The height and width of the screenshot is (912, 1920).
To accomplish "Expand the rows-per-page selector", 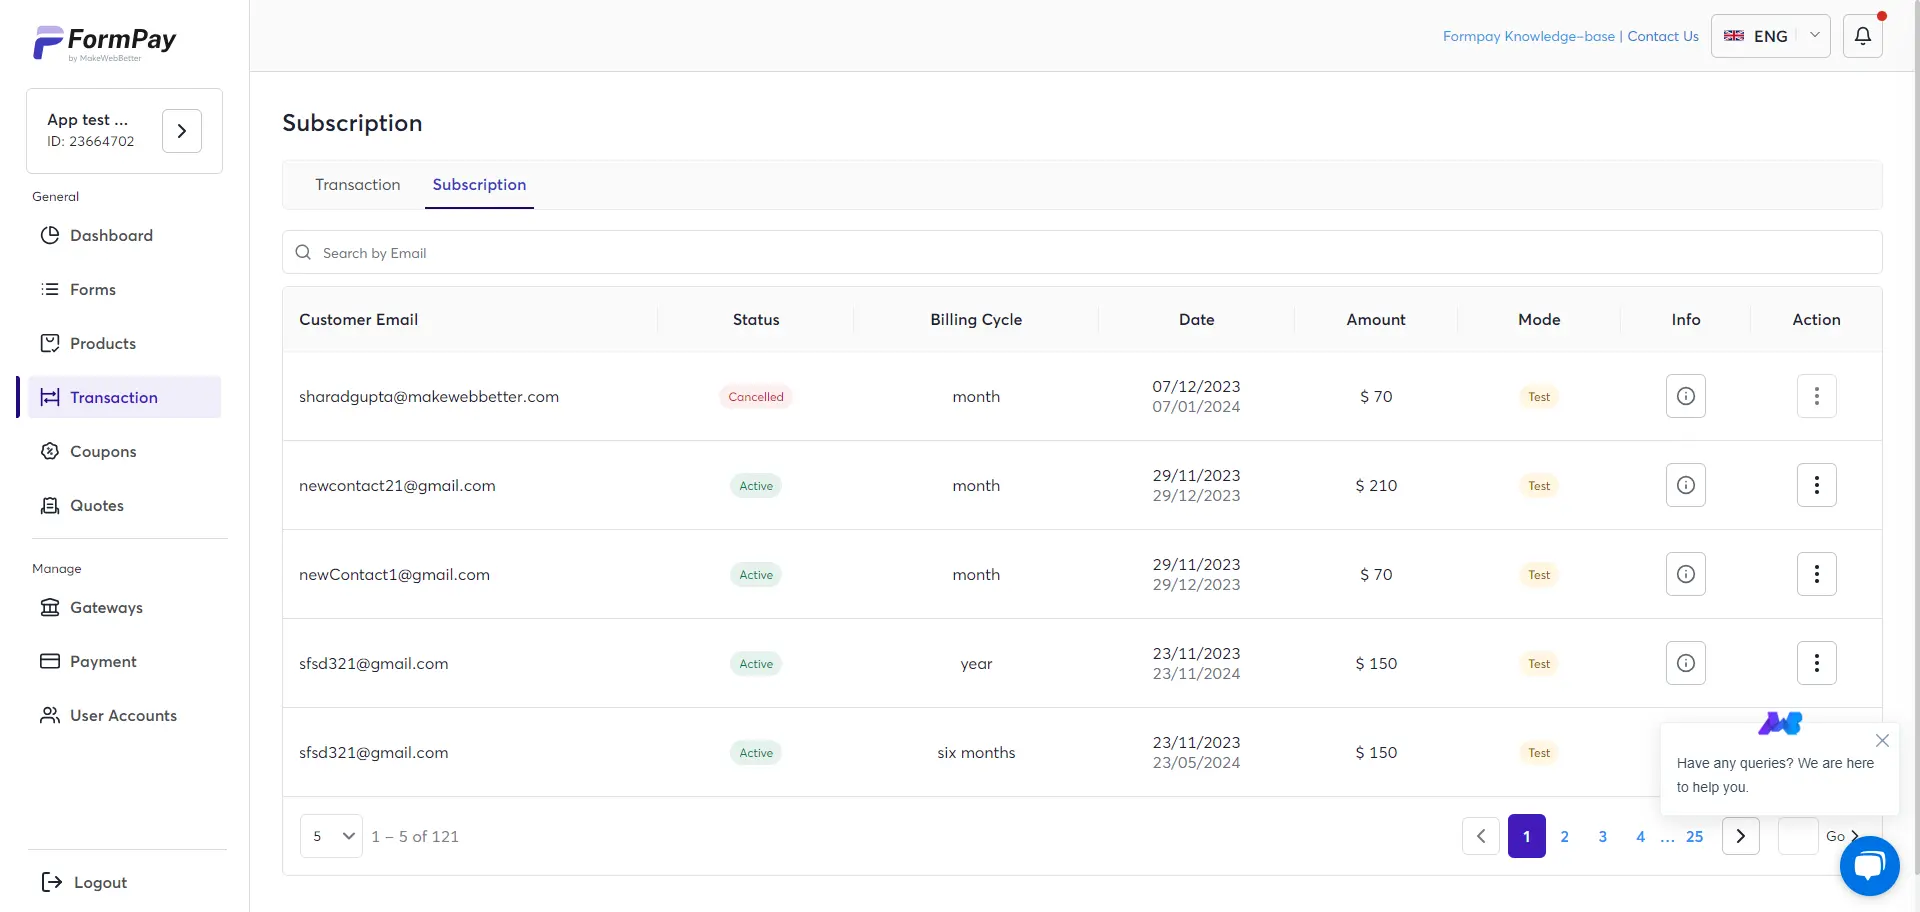I will pos(331,835).
